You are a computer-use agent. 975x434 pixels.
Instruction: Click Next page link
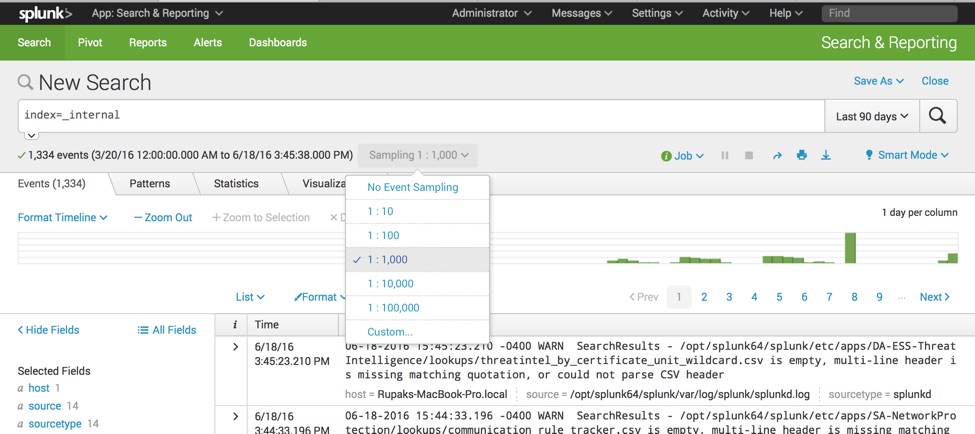(935, 297)
